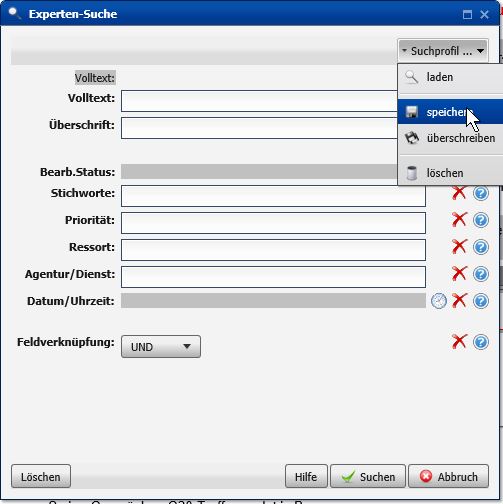Cancel with the Abbruch button

click(448, 477)
